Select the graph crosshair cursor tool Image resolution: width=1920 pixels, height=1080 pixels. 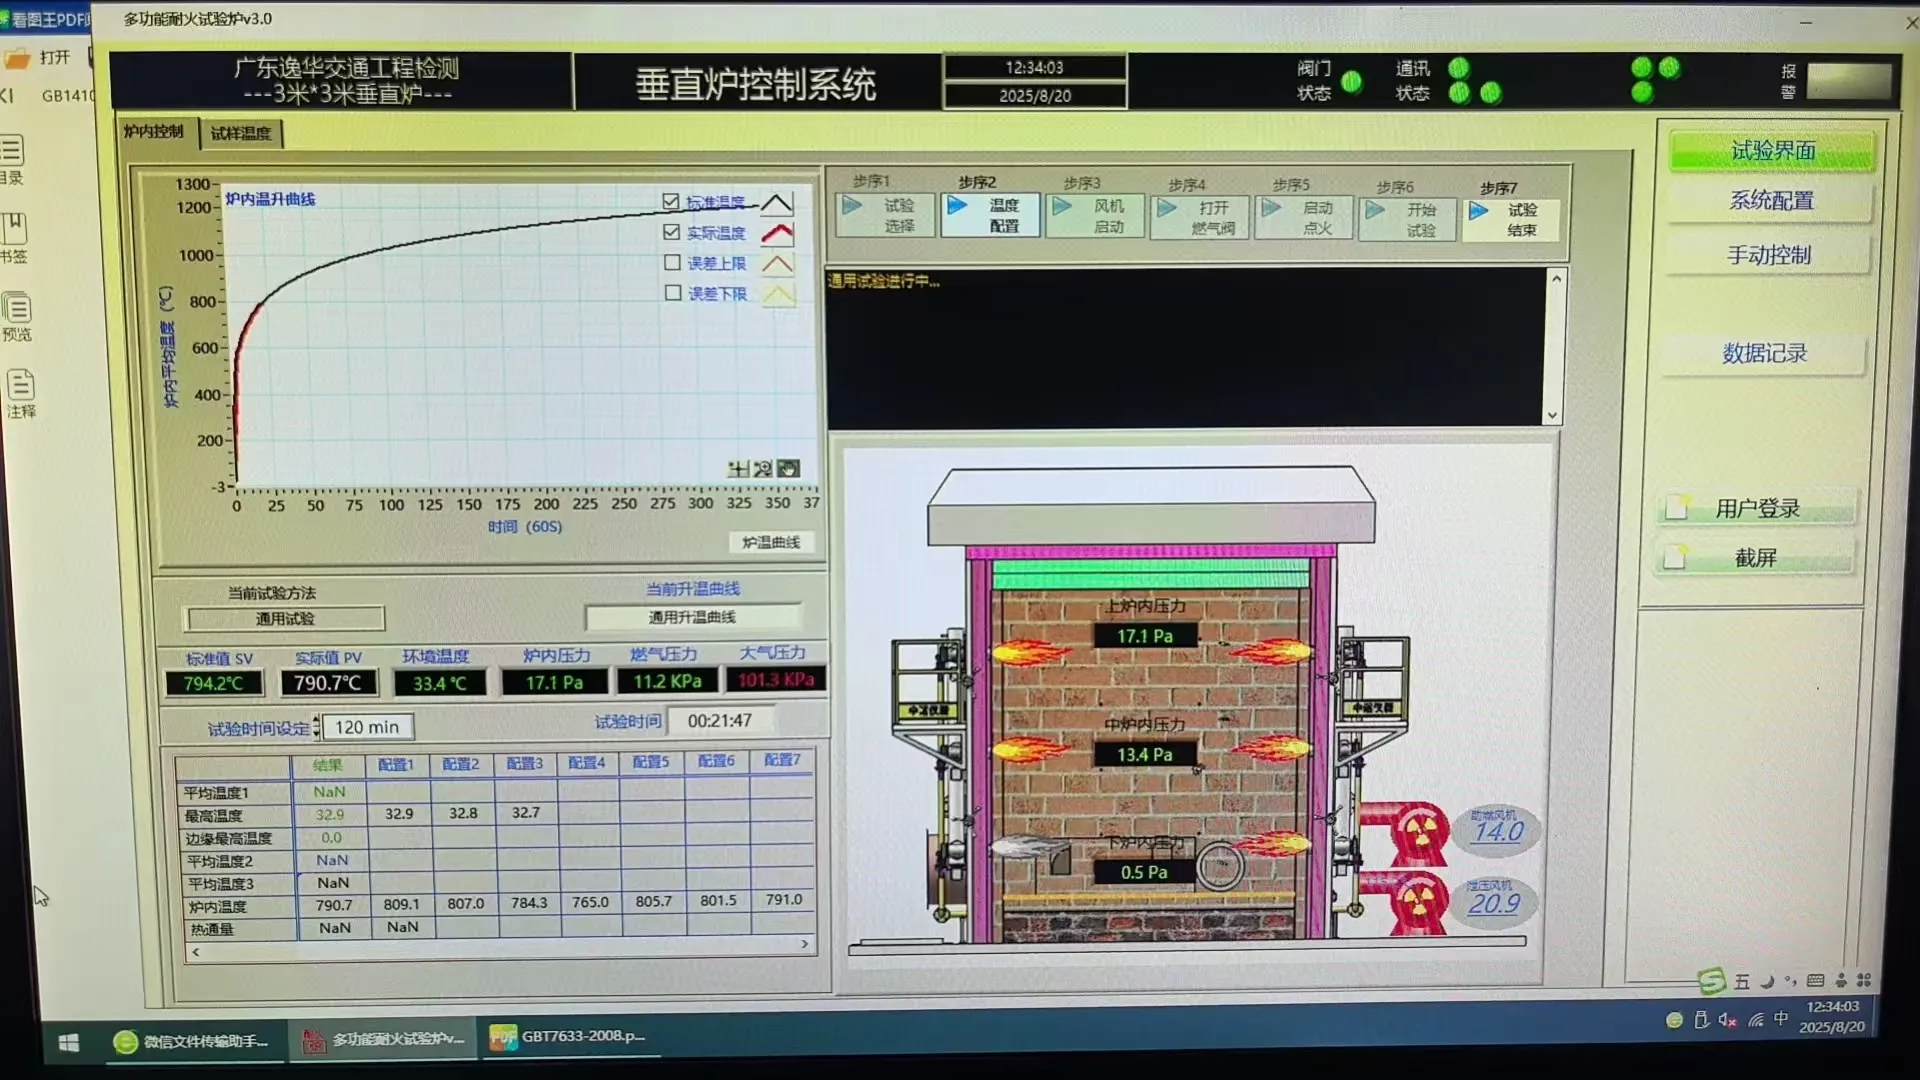pyautogui.click(x=737, y=468)
